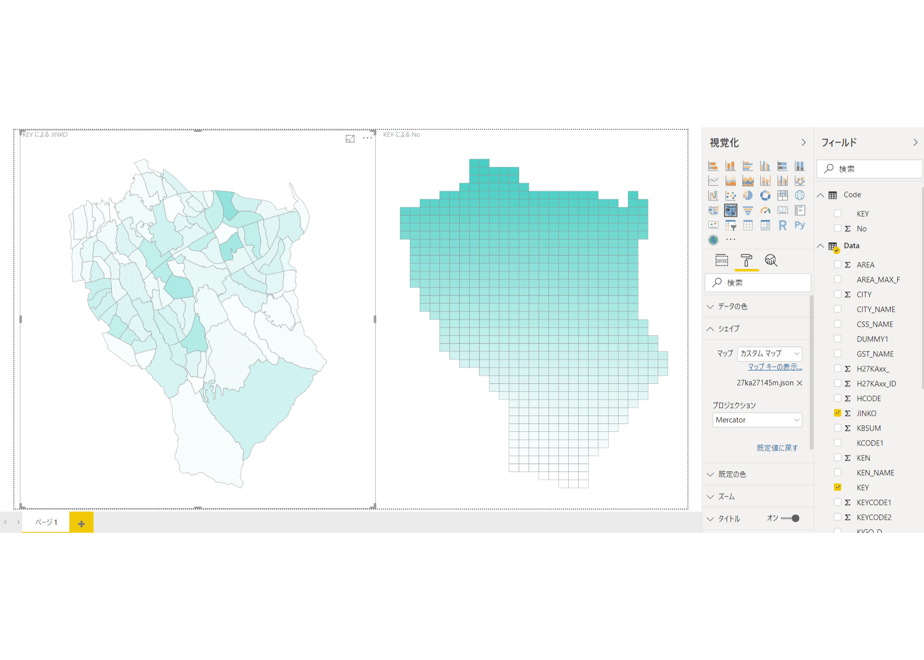Select the ArcGIS map visual
This screenshot has height=660, width=924.
pos(713,240)
